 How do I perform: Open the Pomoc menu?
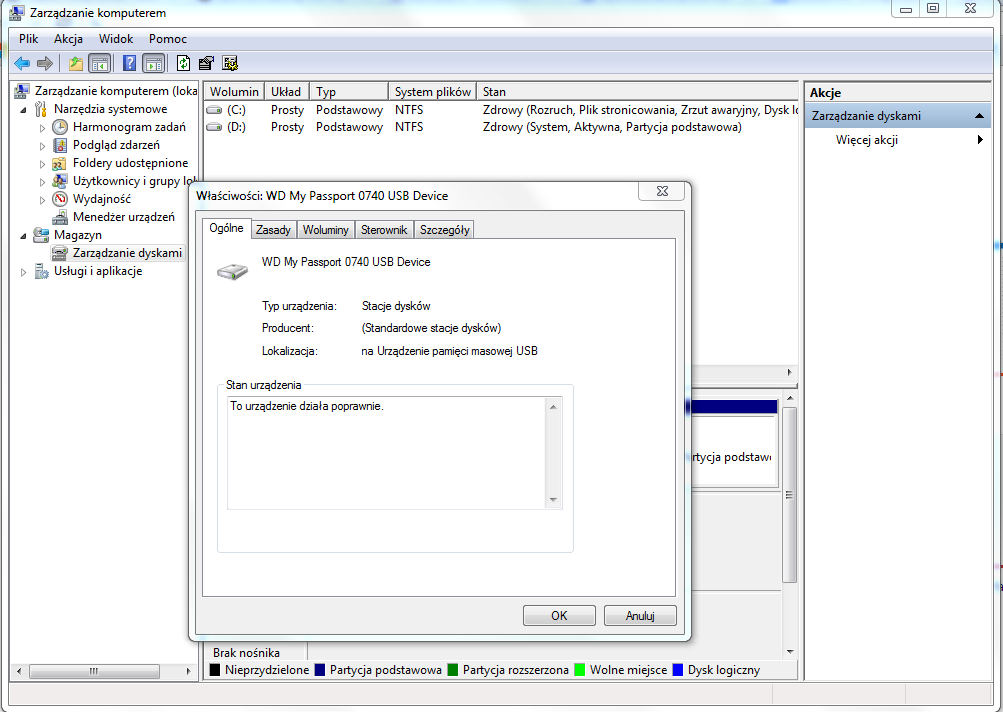tap(168, 38)
